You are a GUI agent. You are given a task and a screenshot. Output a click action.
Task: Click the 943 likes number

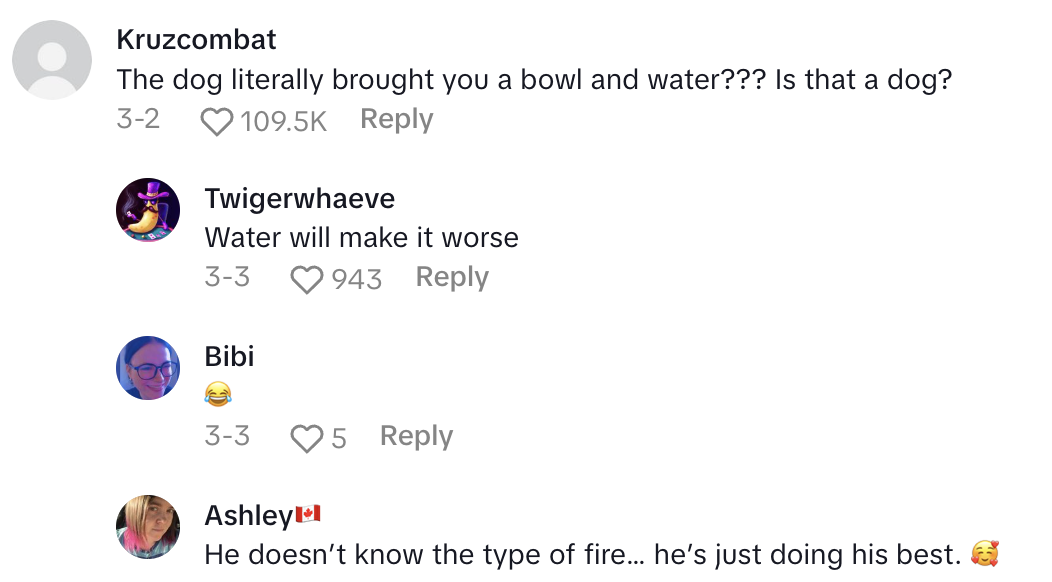357,279
